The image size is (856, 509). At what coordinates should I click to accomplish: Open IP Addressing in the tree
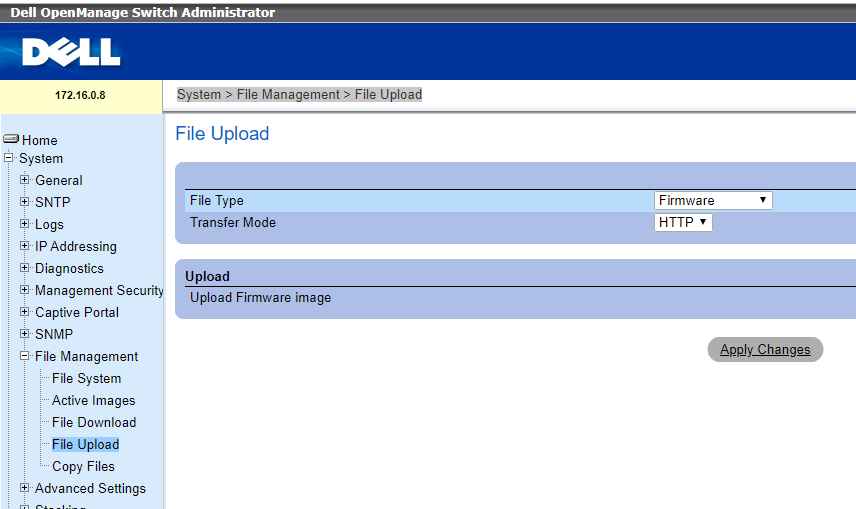pos(76,246)
